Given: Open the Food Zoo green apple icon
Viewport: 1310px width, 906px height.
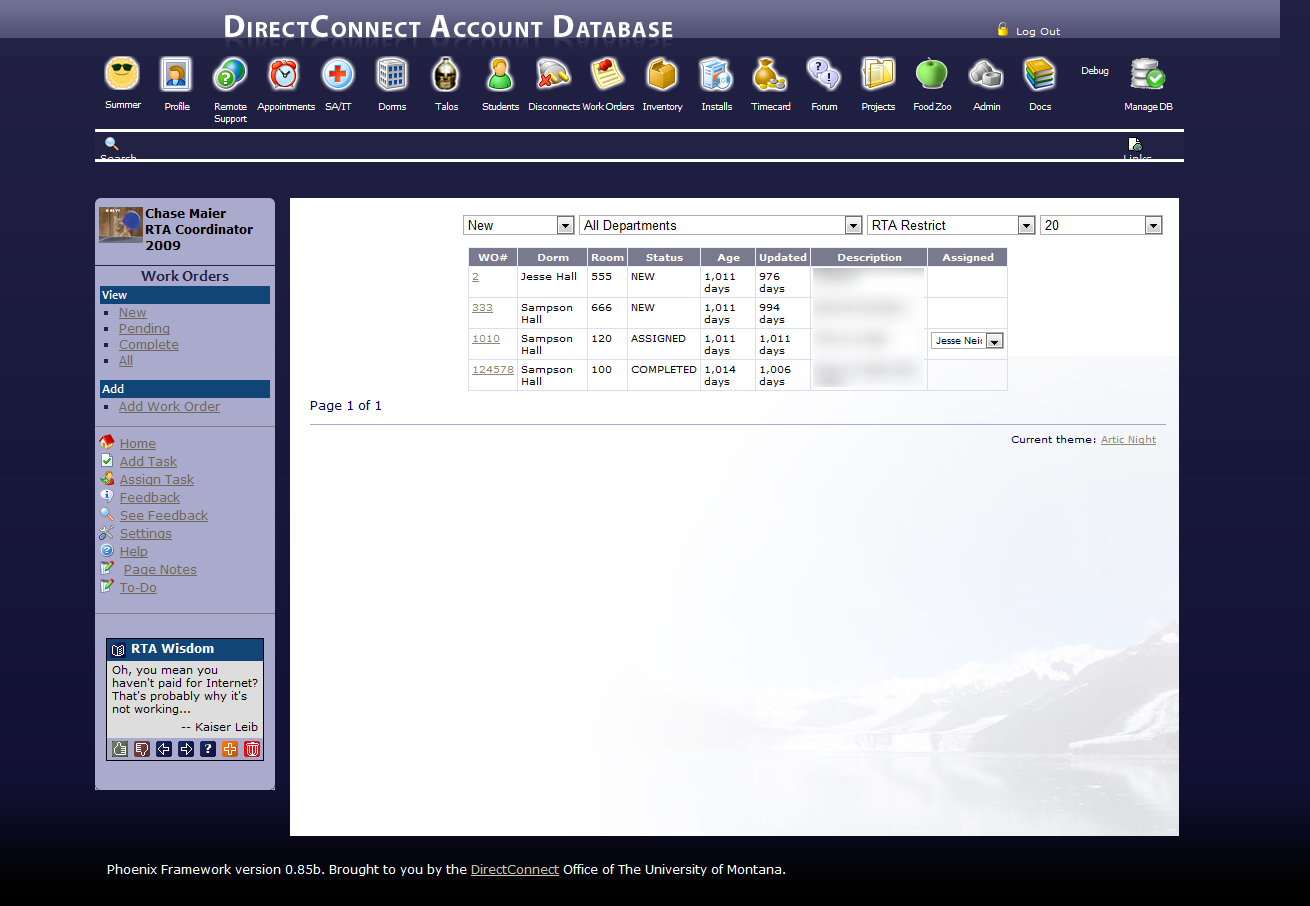Looking at the screenshot, I should click(932, 74).
